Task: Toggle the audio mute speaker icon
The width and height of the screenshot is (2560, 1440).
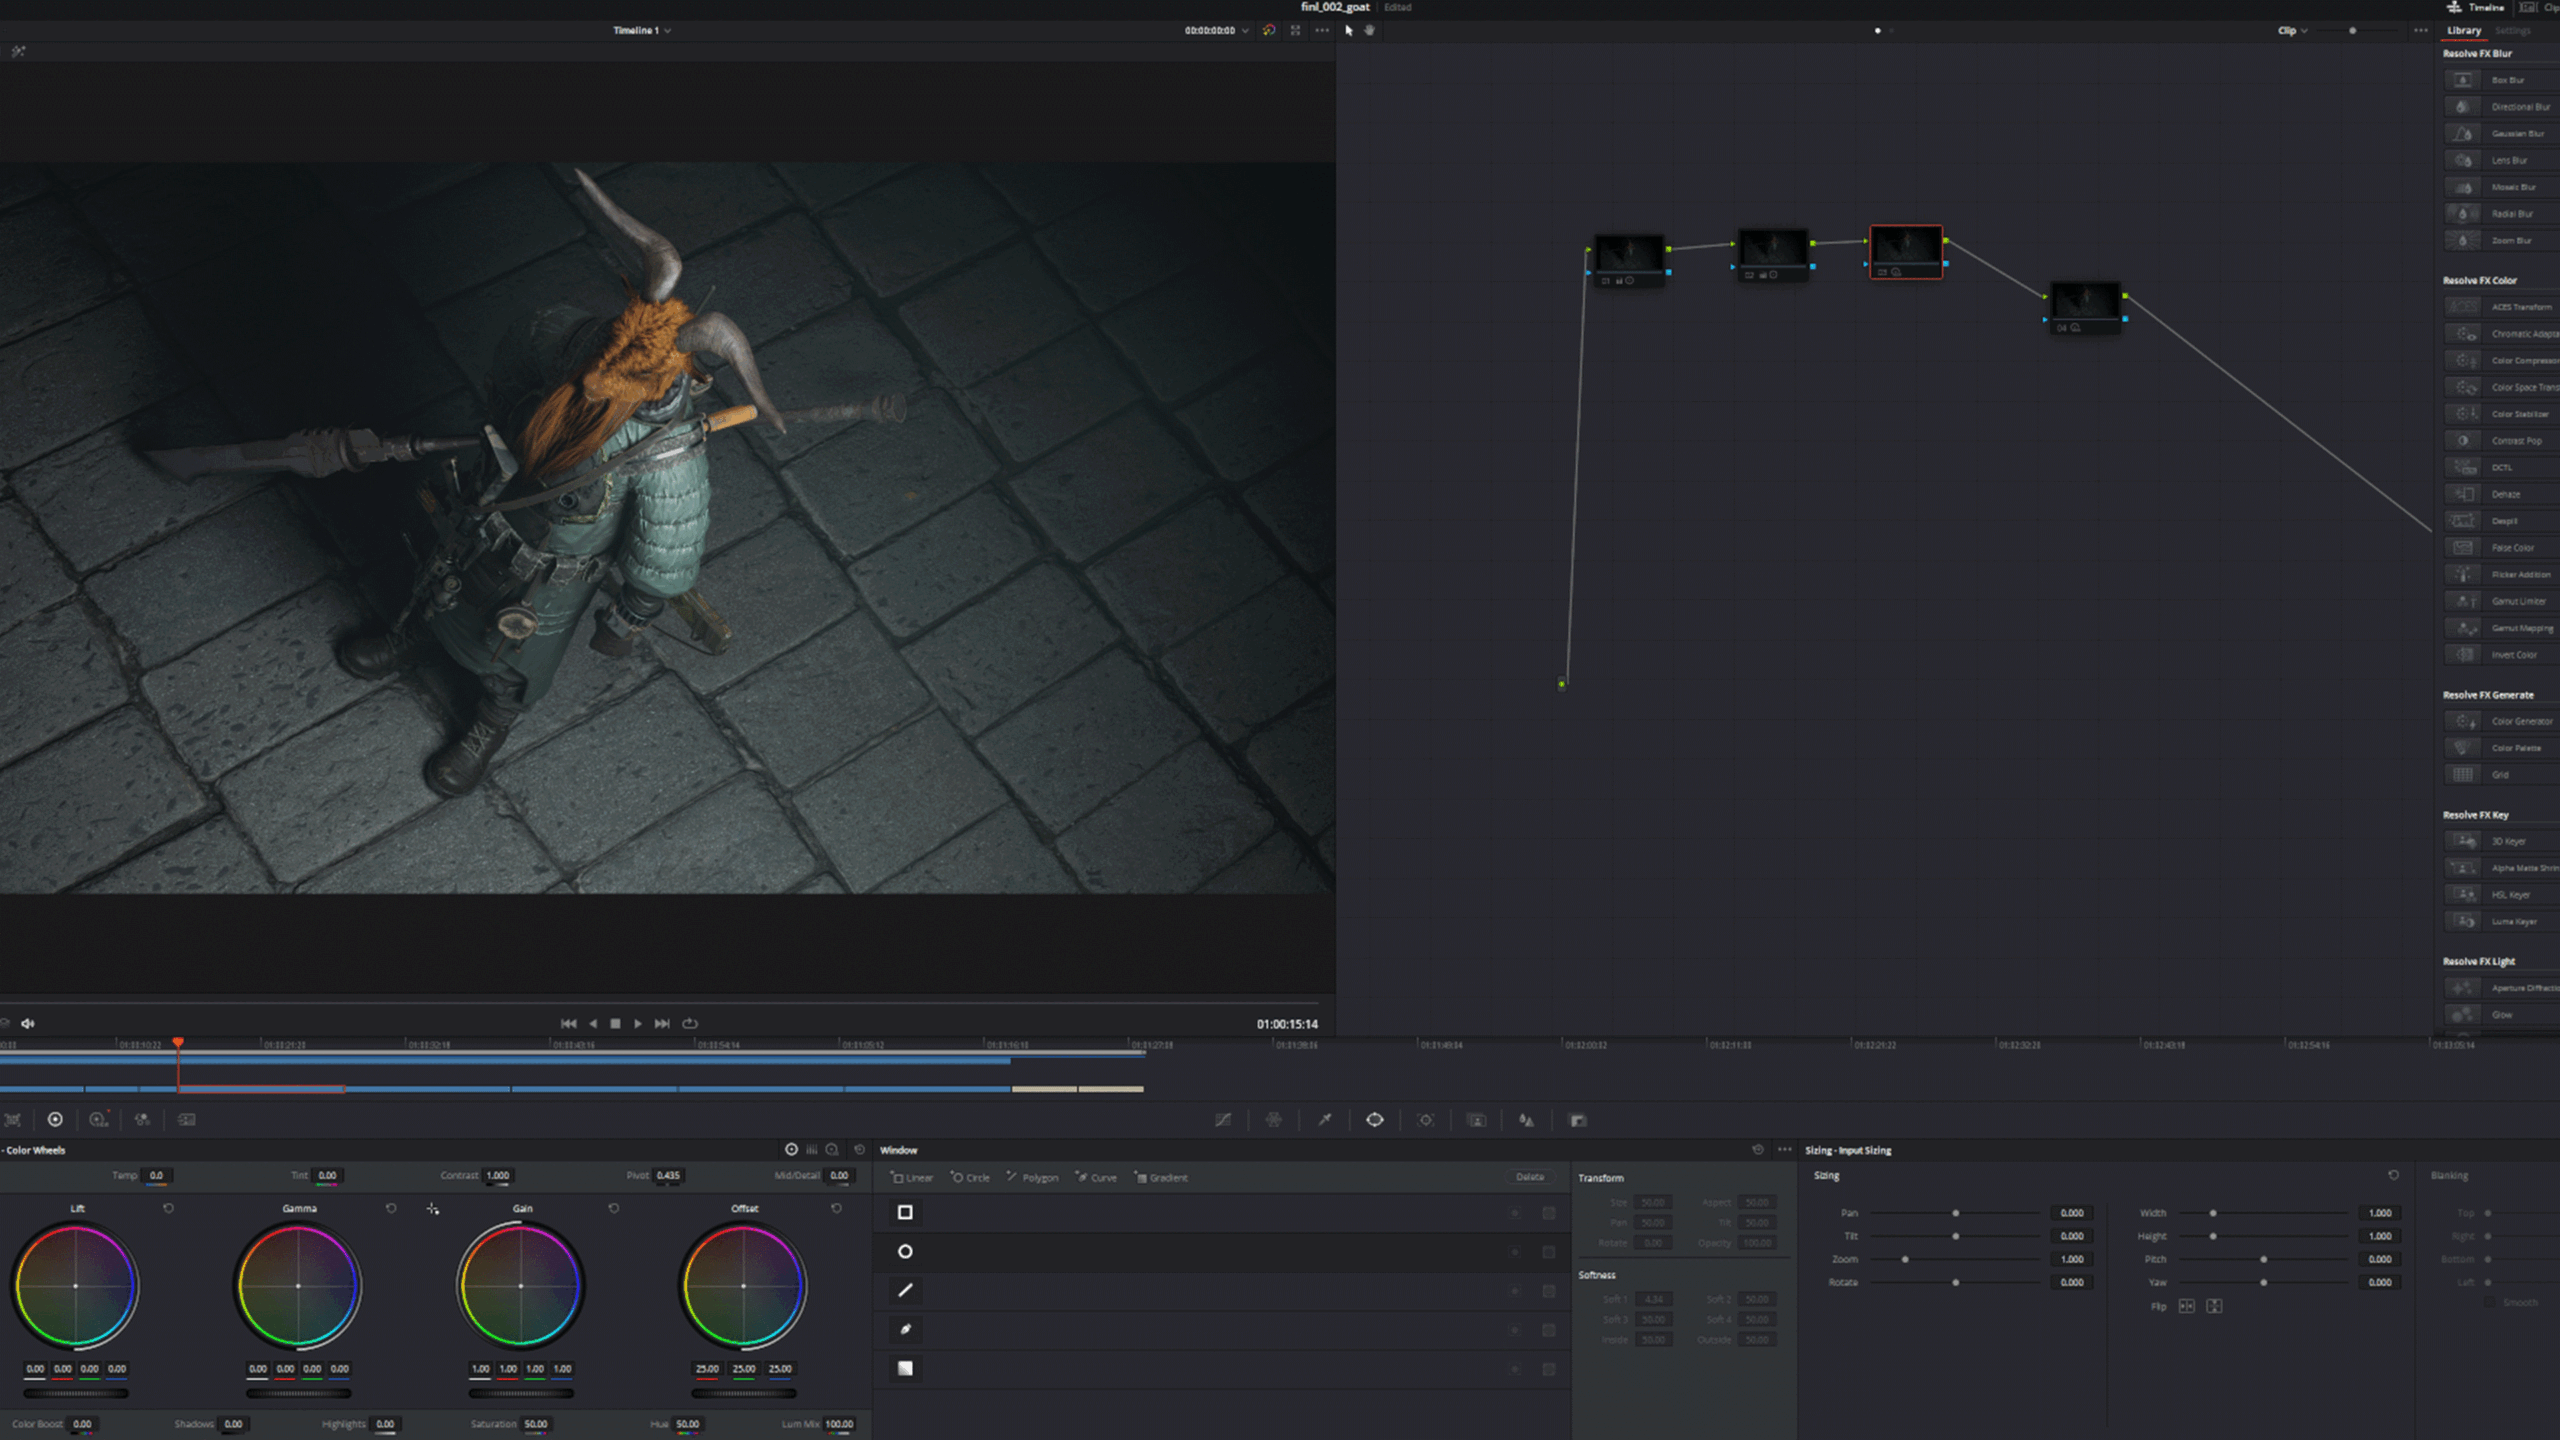Action: click(28, 1023)
